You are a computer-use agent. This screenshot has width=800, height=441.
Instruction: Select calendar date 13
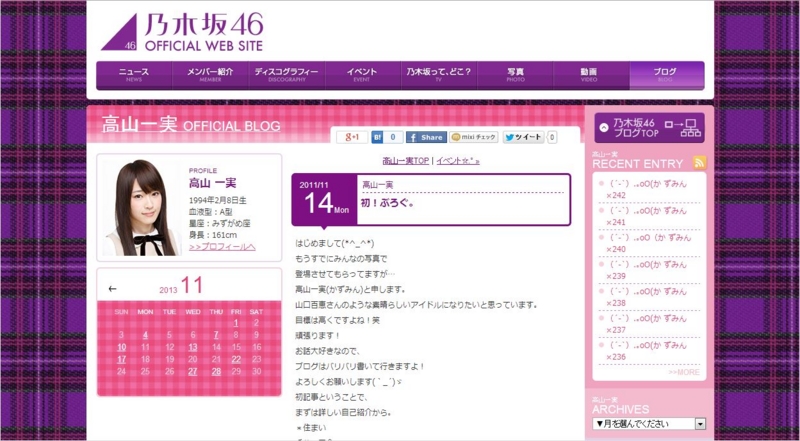(193, 348)
